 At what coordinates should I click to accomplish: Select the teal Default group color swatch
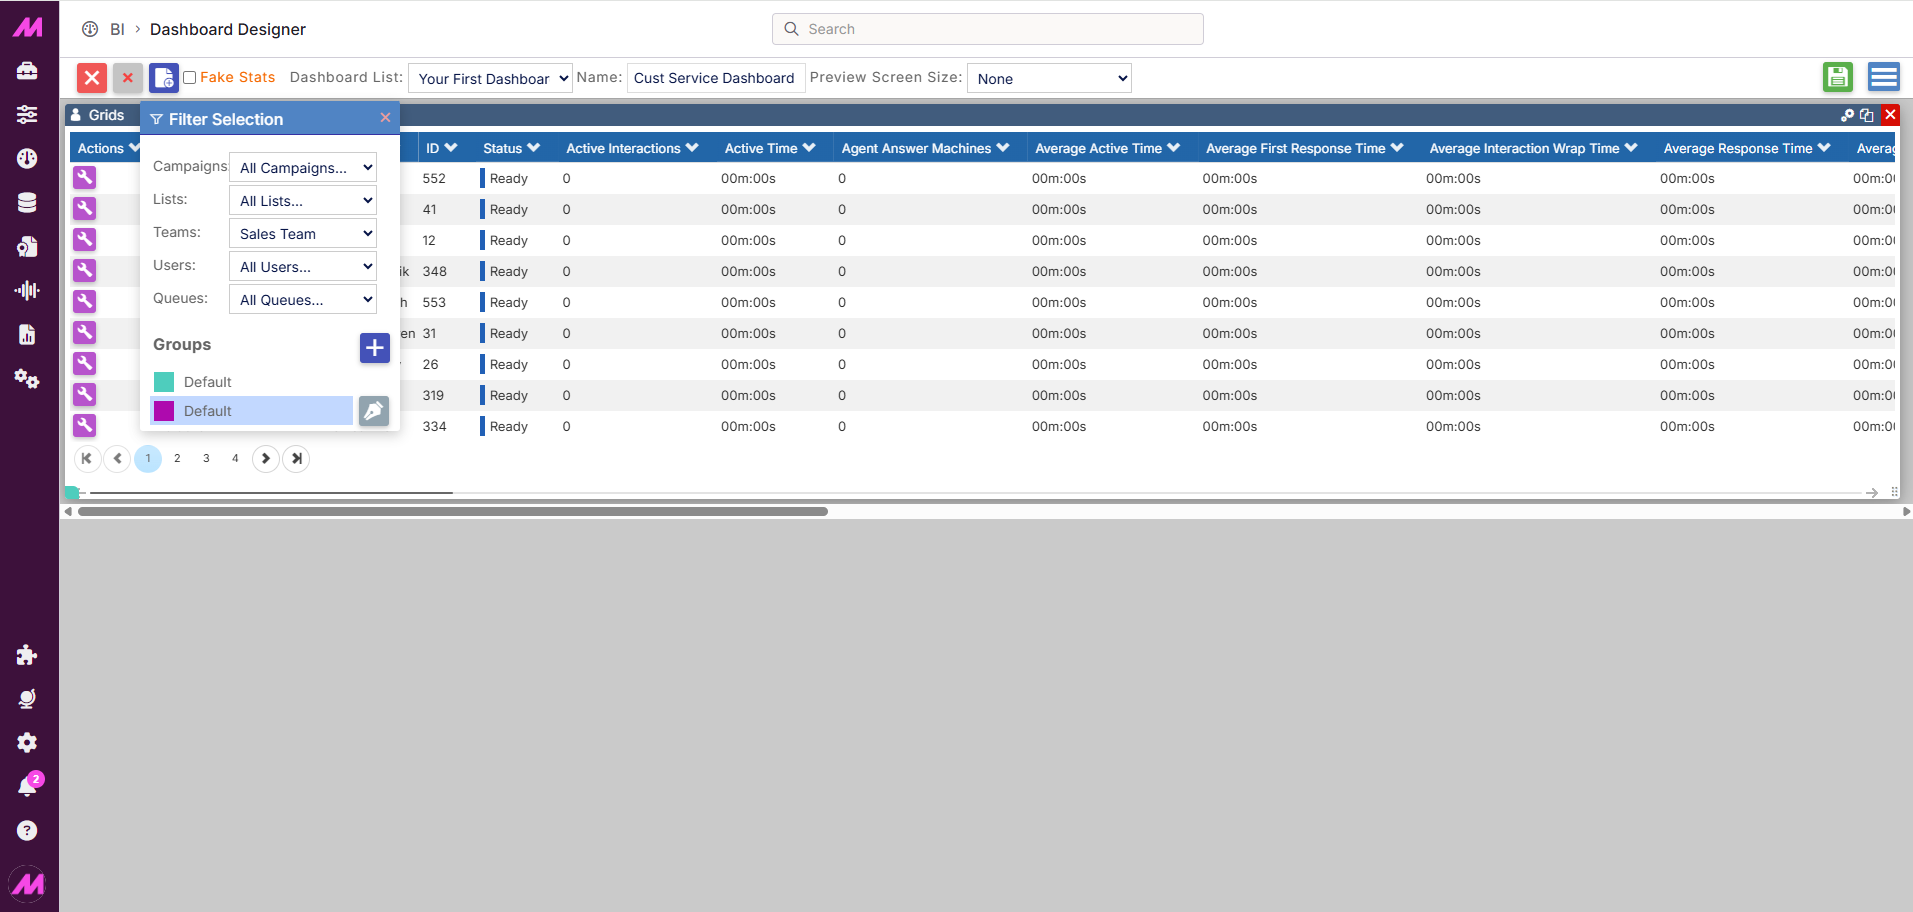pos(164,382)
